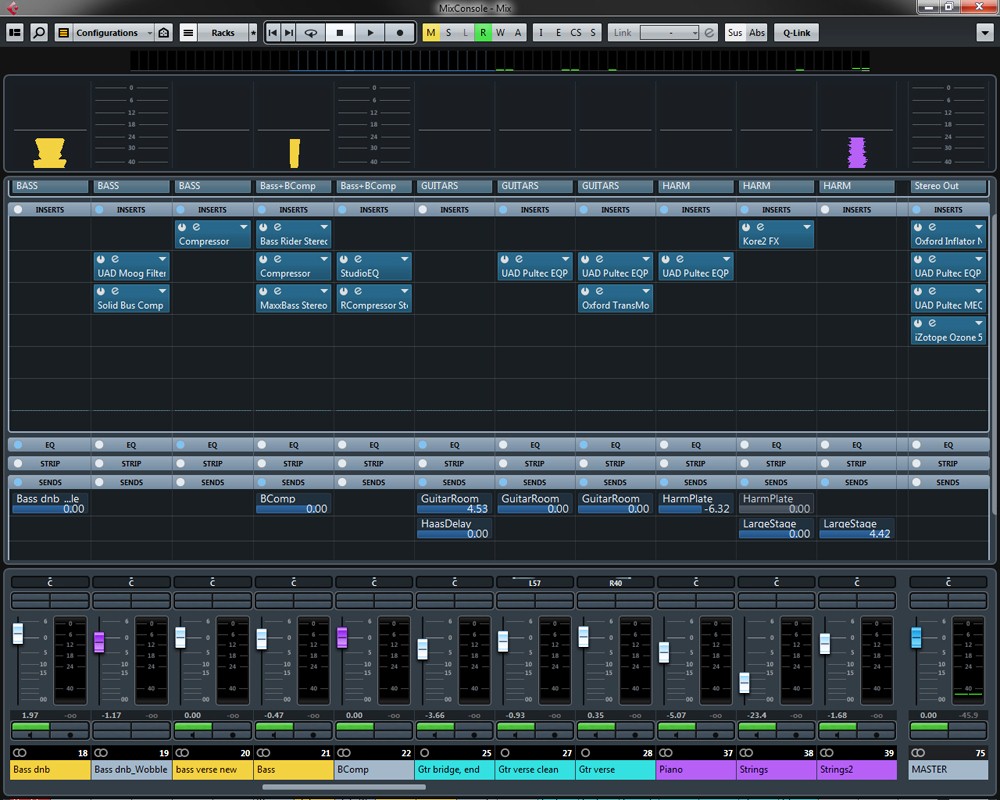The image size is (1000, 800).
Task: Toggle global Write automation button W
Action: (x=500, y=33)
